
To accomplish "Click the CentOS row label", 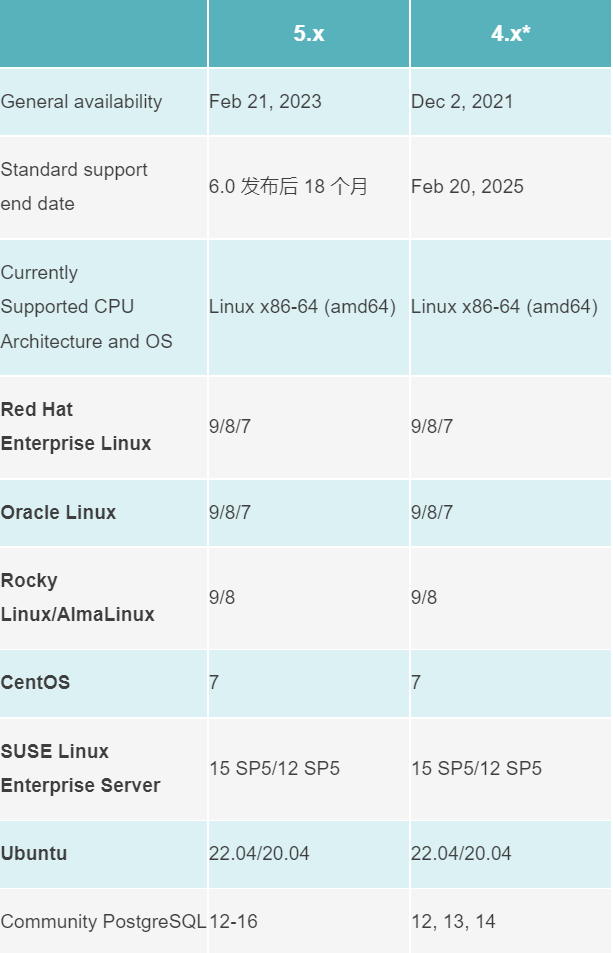I will pos(35,683).
